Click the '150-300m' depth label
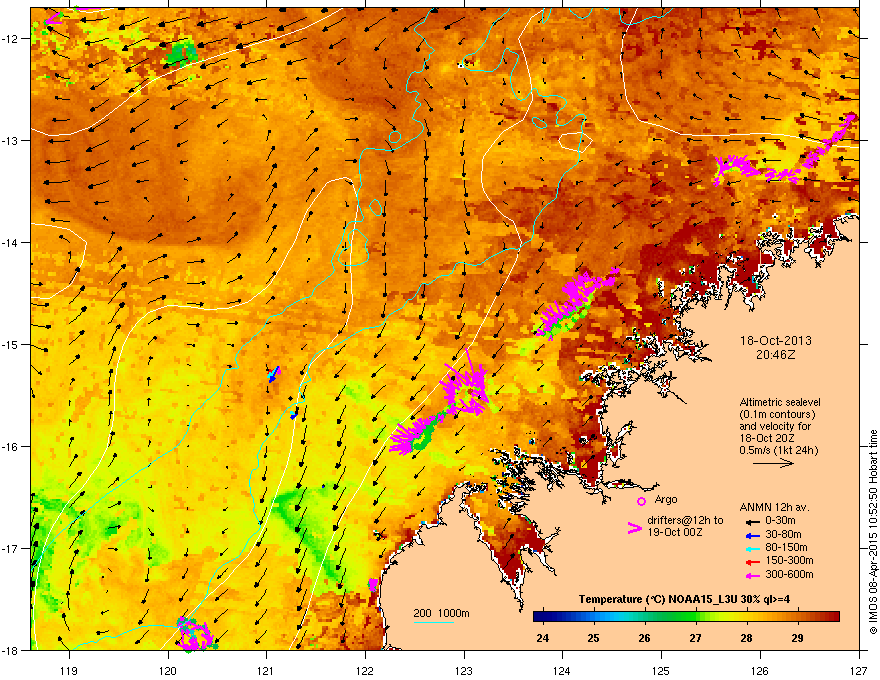880x680 pixels. coord(789,560)
